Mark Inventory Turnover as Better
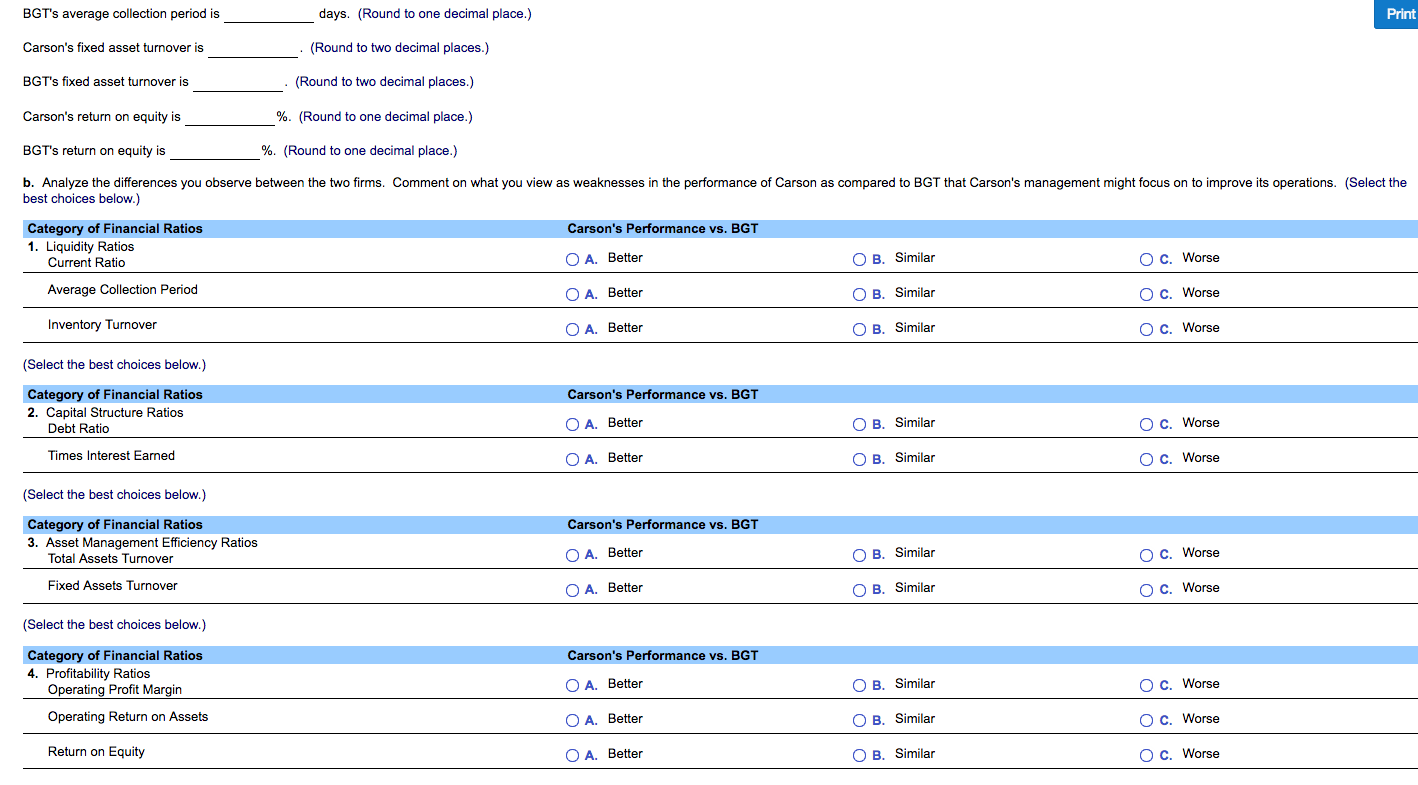1418x785 pixels. click(x=572, y=329)
